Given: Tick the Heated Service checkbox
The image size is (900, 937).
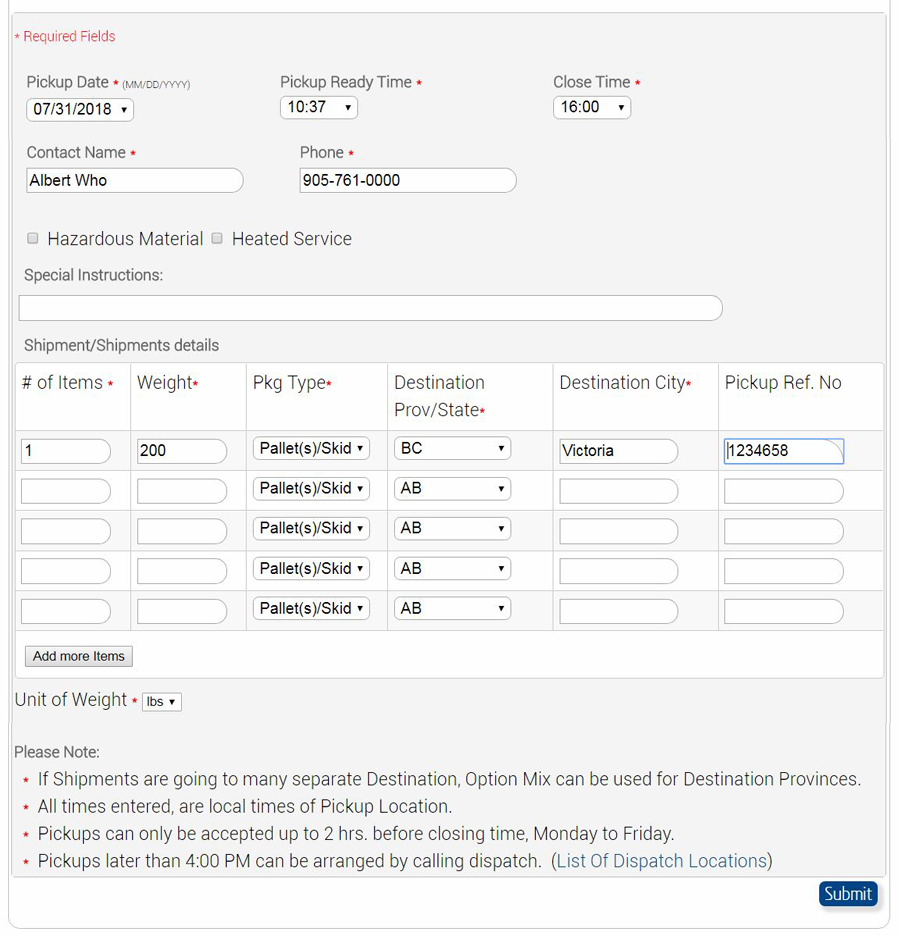Looking at the screenshot, I should [x=217, y=238].
